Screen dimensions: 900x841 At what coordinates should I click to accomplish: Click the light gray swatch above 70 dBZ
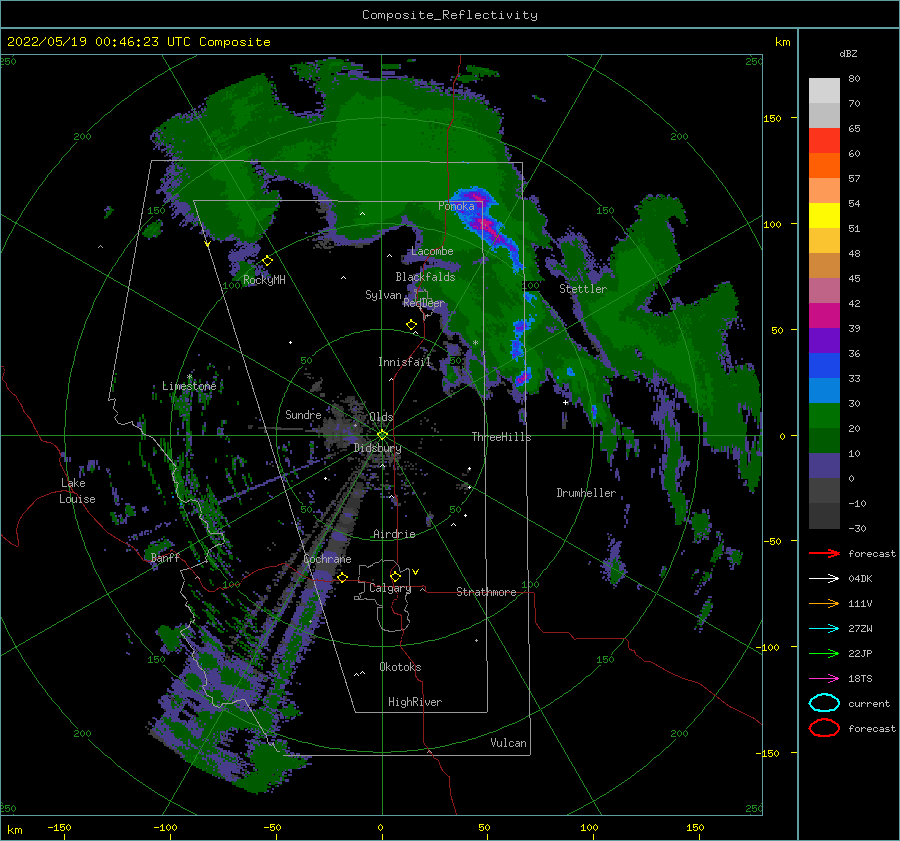pyautogui.click(x=824, y=91)
